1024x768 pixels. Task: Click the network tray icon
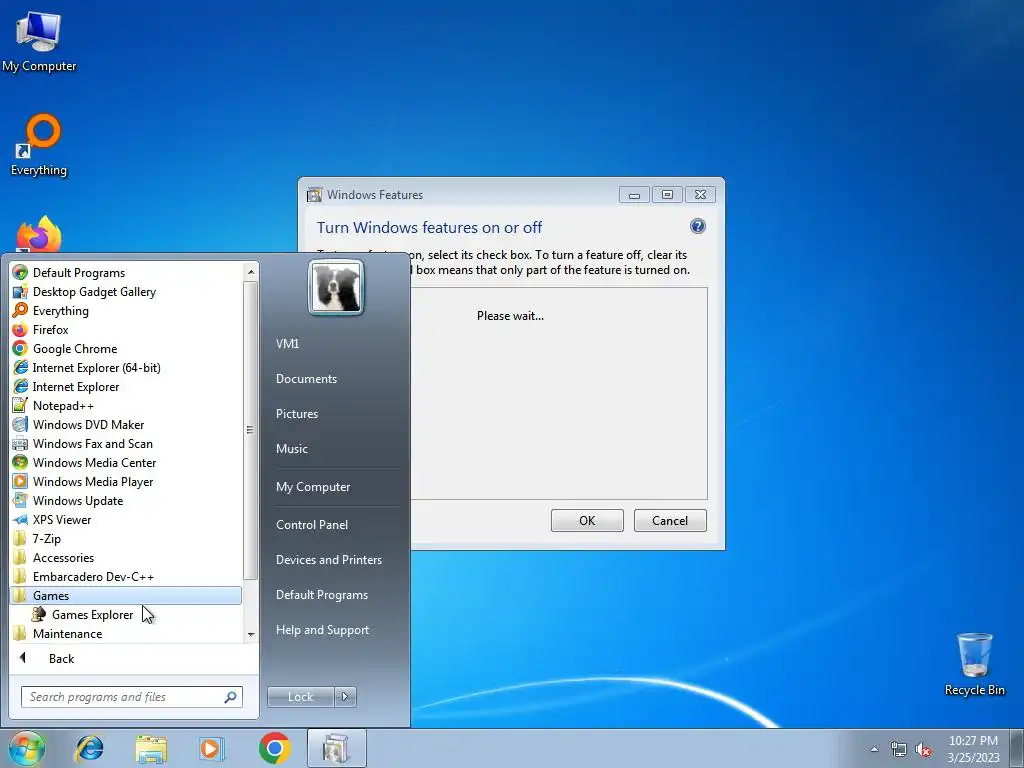[x=899, y=750]
